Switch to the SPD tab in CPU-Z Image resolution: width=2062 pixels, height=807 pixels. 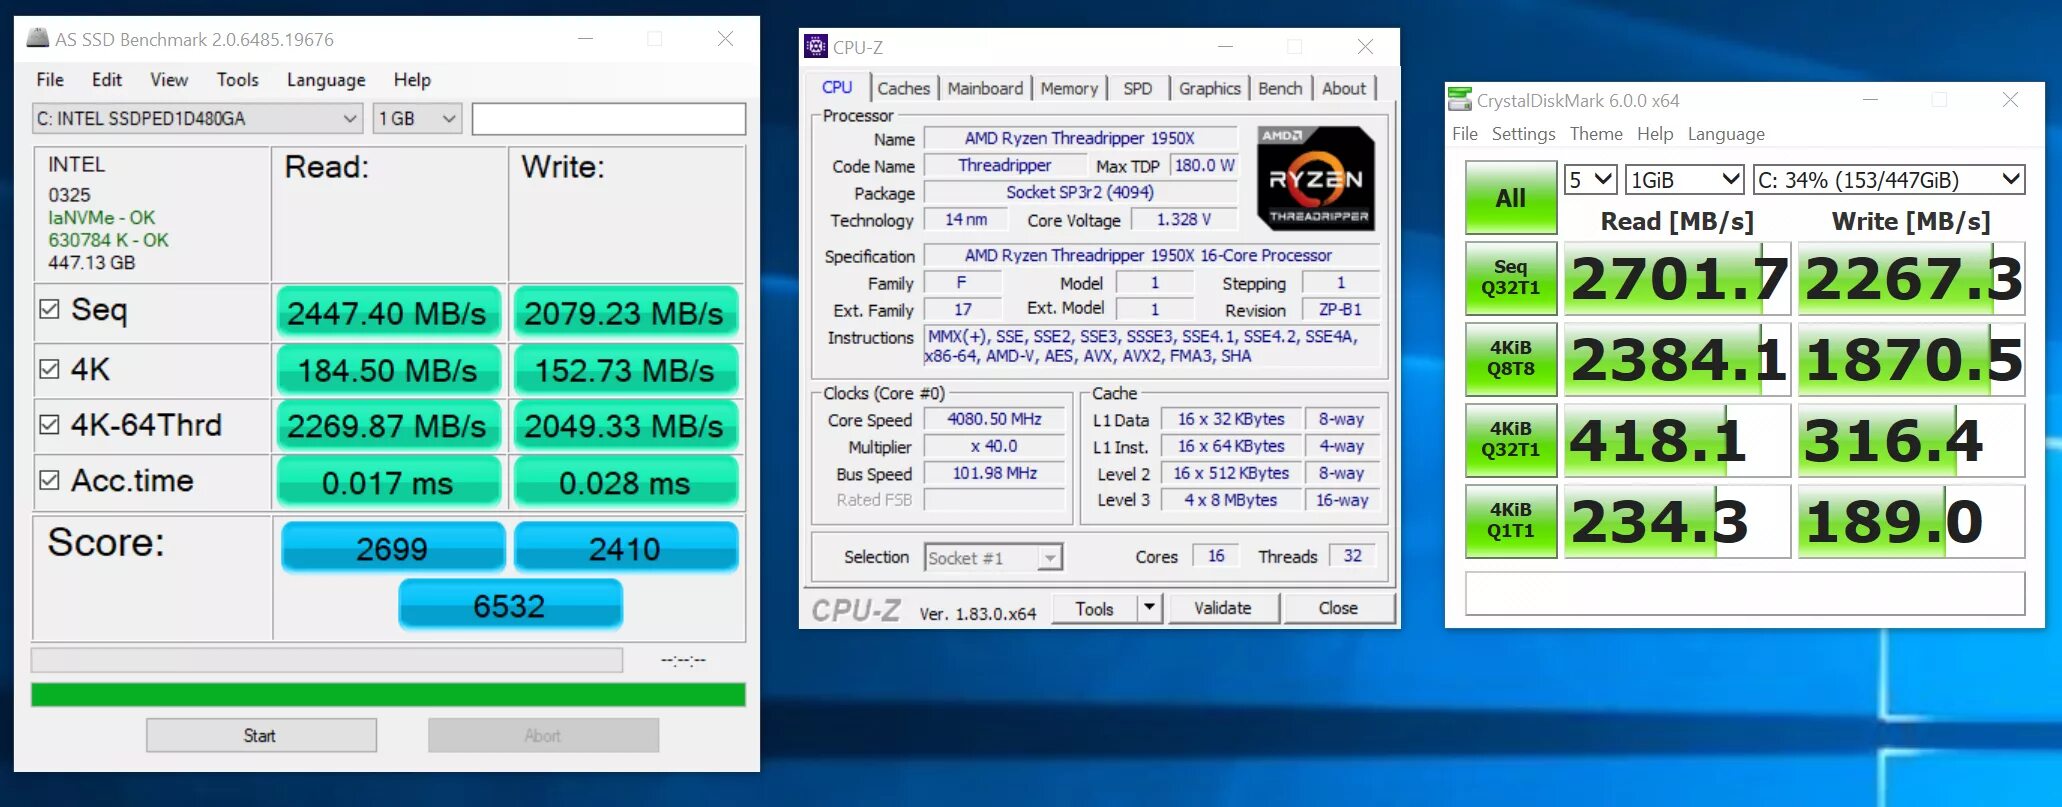pyautogui.click(x=1137, y=88)
